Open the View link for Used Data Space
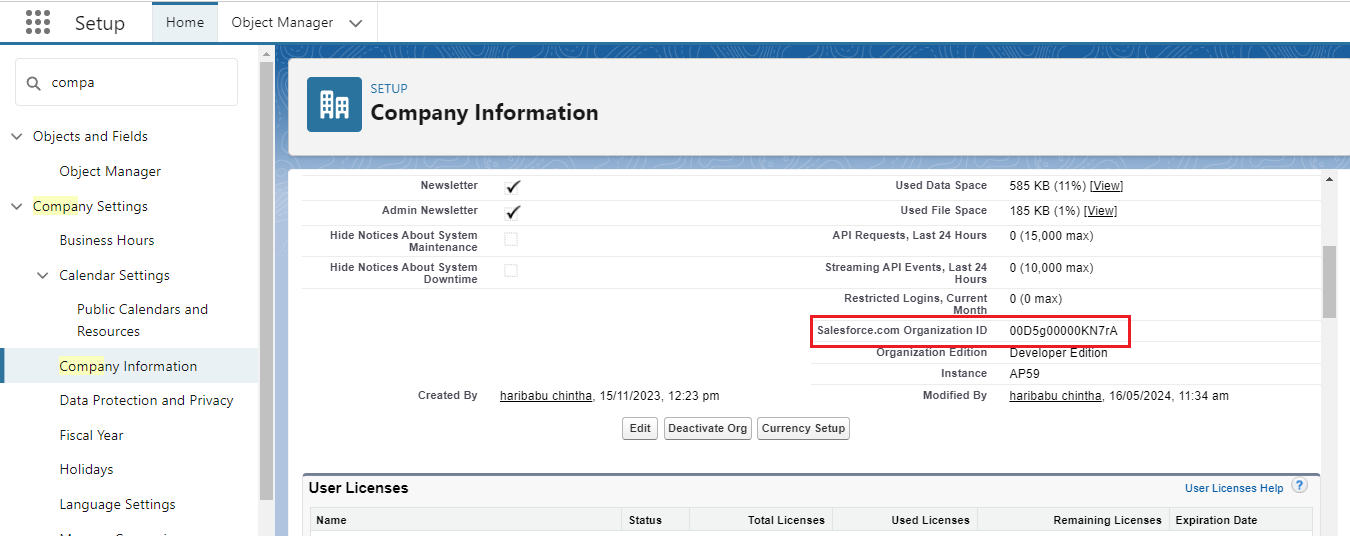Image resolution: width=1350 pixels, height=536 pixels. 1106,186
